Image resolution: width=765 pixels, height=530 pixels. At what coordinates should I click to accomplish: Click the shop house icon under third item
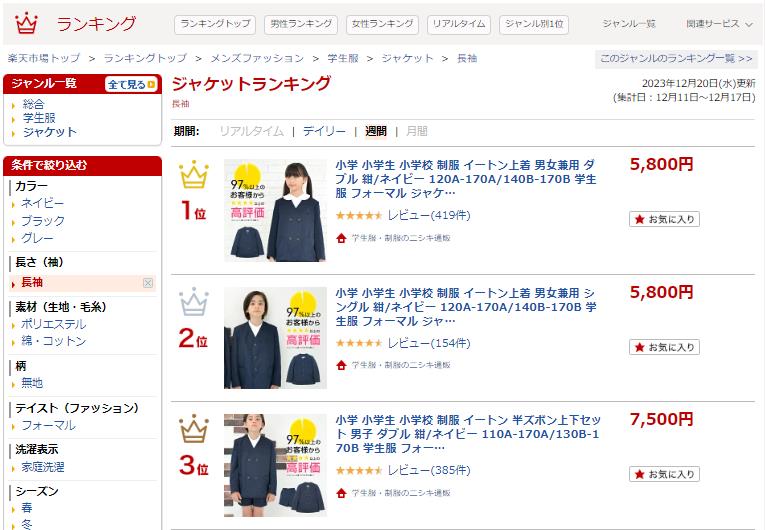click(x=341, y=493)
